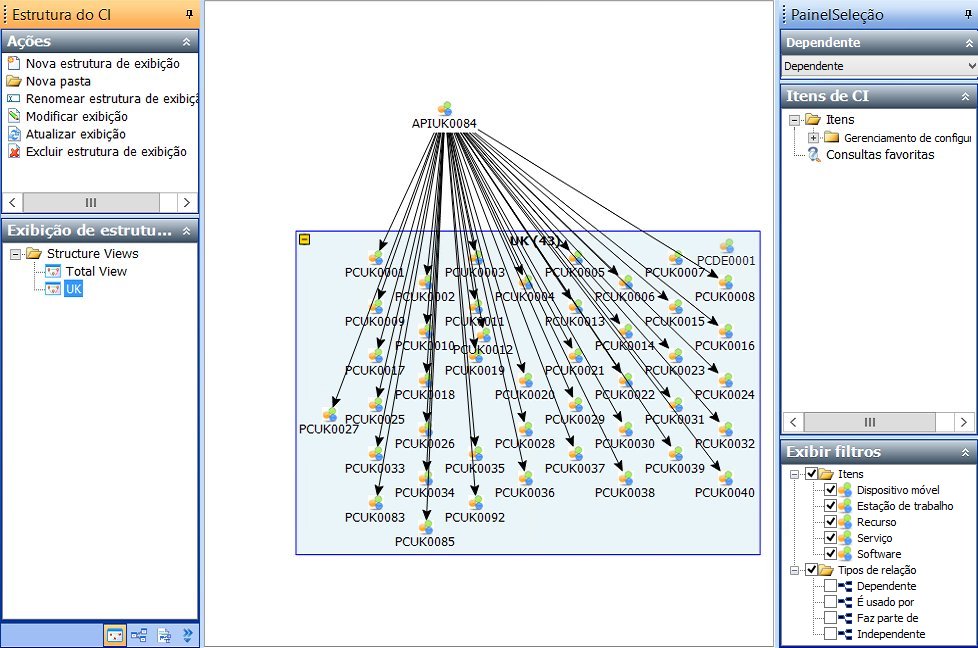978x648 pixels.
Task: Select the PCUK0032 node icon
Action: (x=725, y=429)
